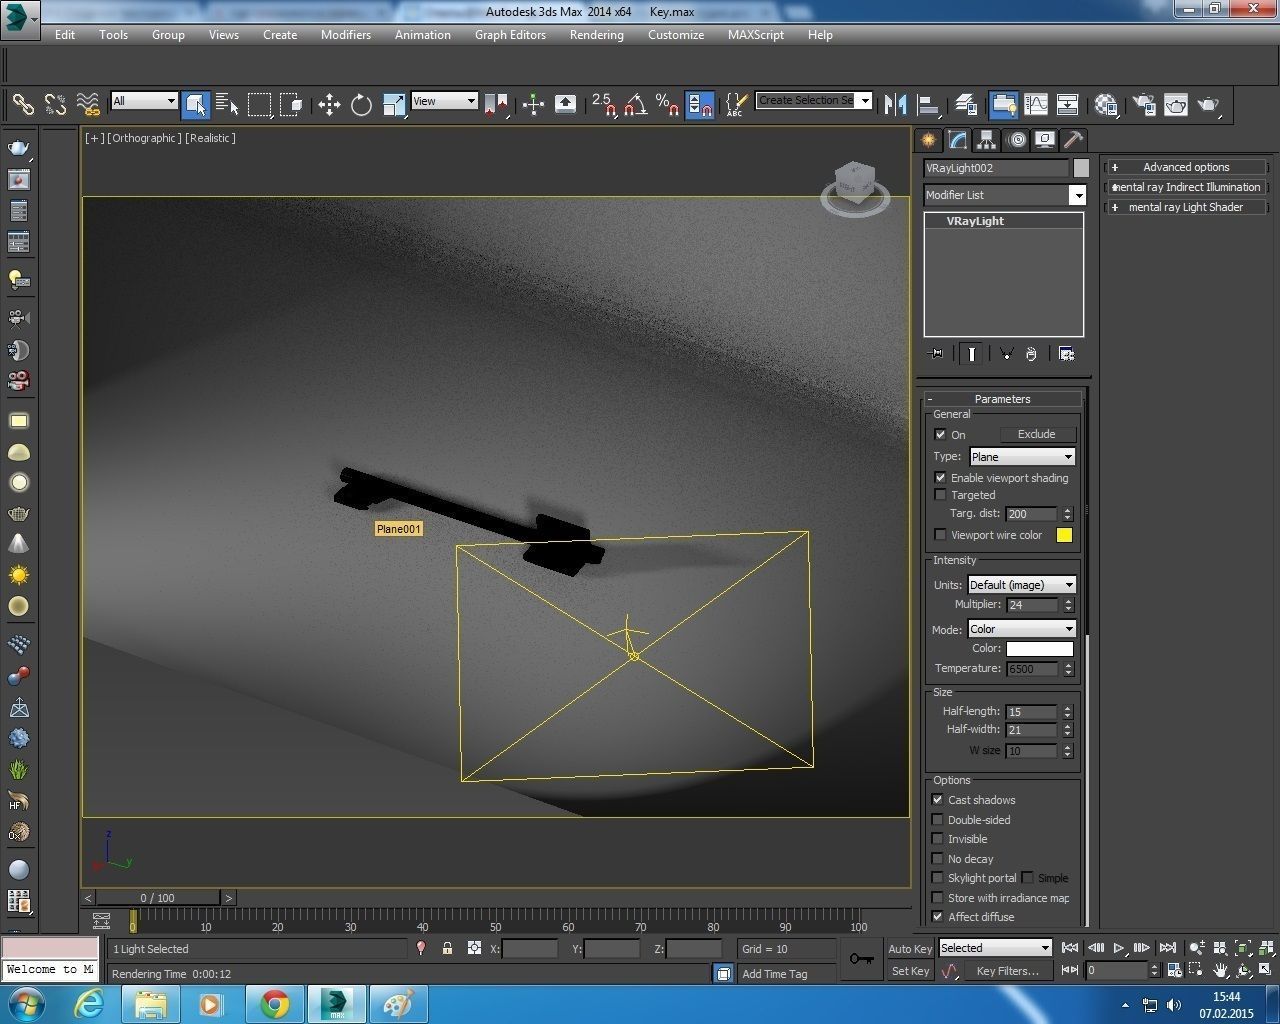Image resolution: width=1280 pixels, height=1024 pixels.
Task: Switch to the Motion command panel
Action: click(1017, 140)
